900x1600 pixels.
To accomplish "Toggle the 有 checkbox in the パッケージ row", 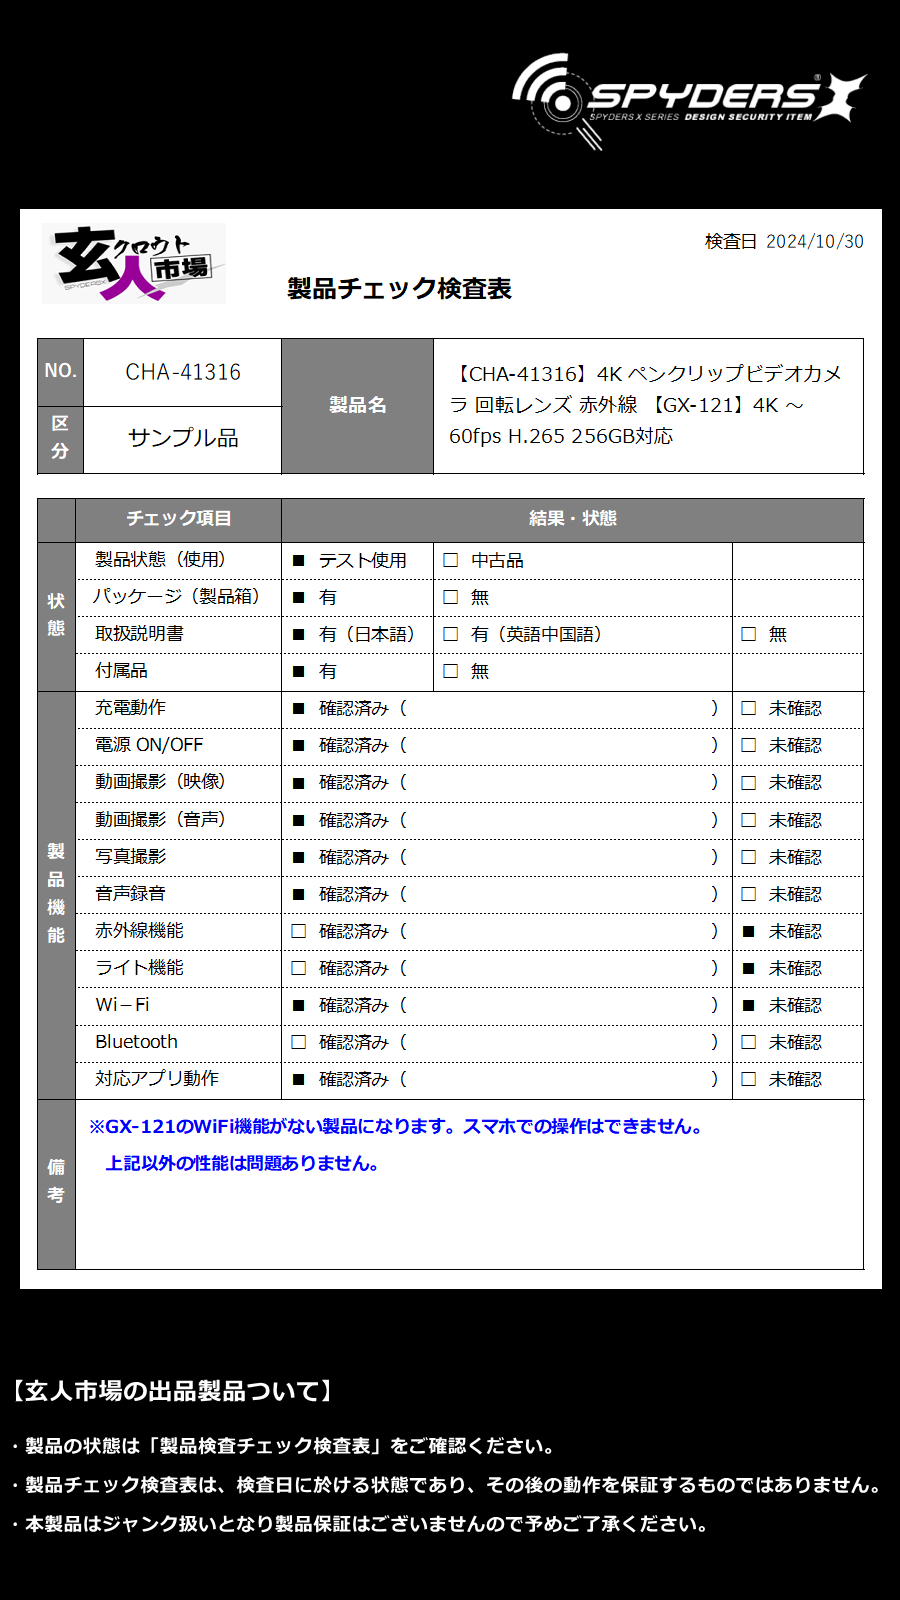I will [298, 598].
